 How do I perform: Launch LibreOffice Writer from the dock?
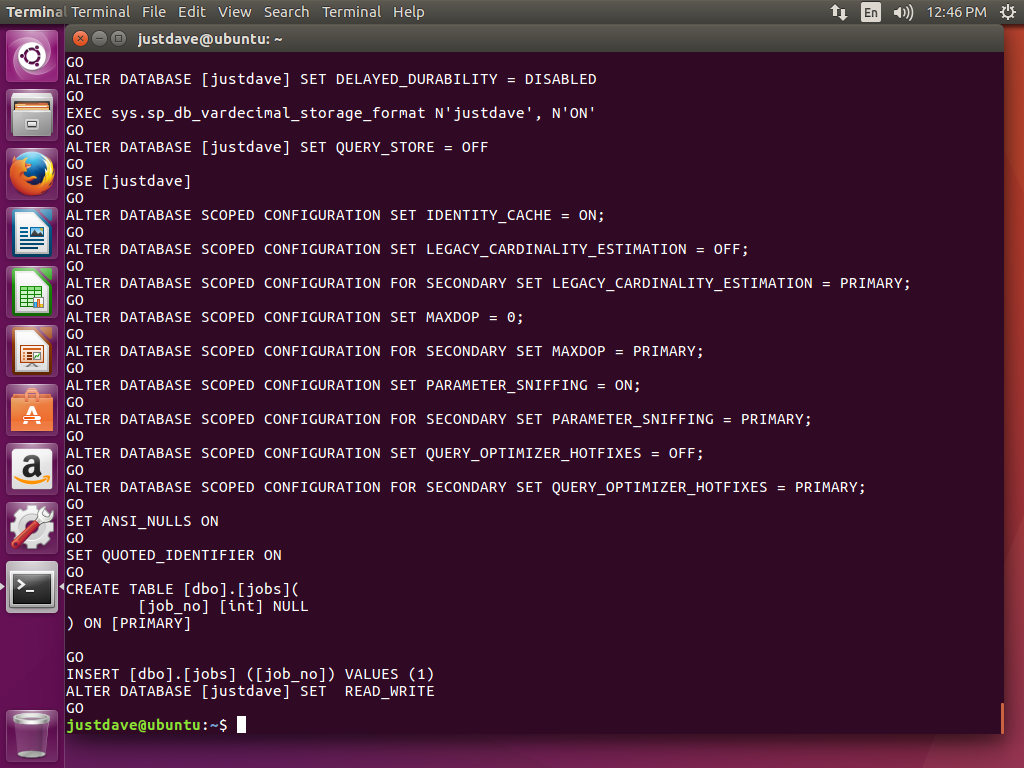pos(32,233)
